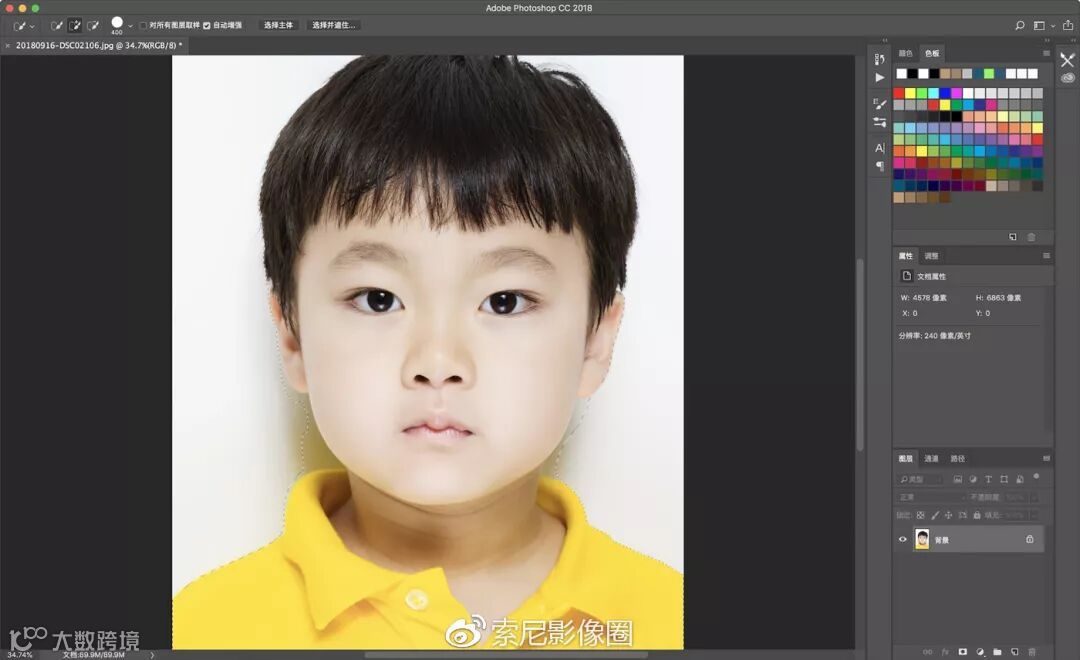Enable 对所有图层取样 checkbox
The width and height of the screenshot is (1080, 660).
tap(143, 25)
